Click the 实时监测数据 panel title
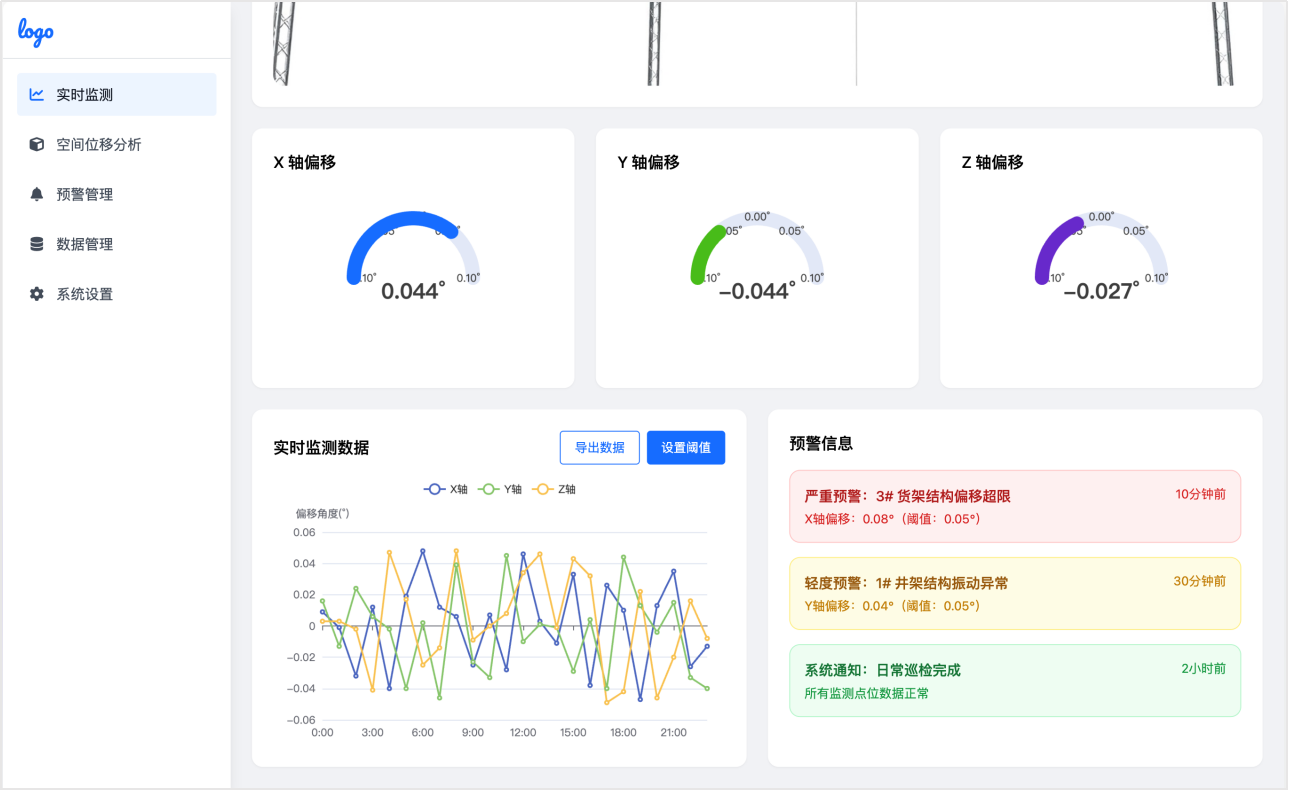1289x791 pixels. coord(321,448)
